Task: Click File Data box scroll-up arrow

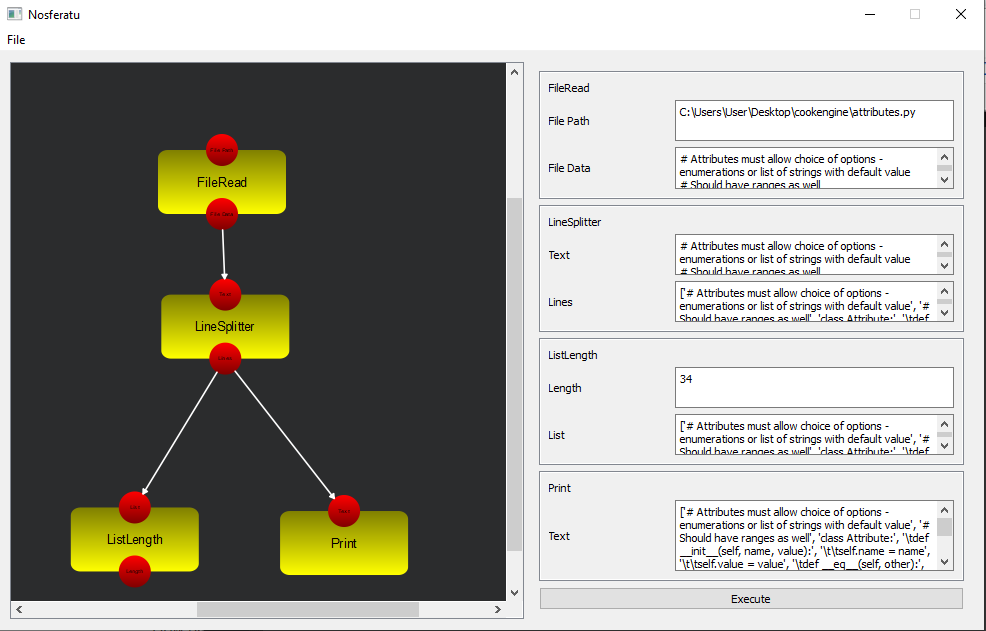Action: 944,157
